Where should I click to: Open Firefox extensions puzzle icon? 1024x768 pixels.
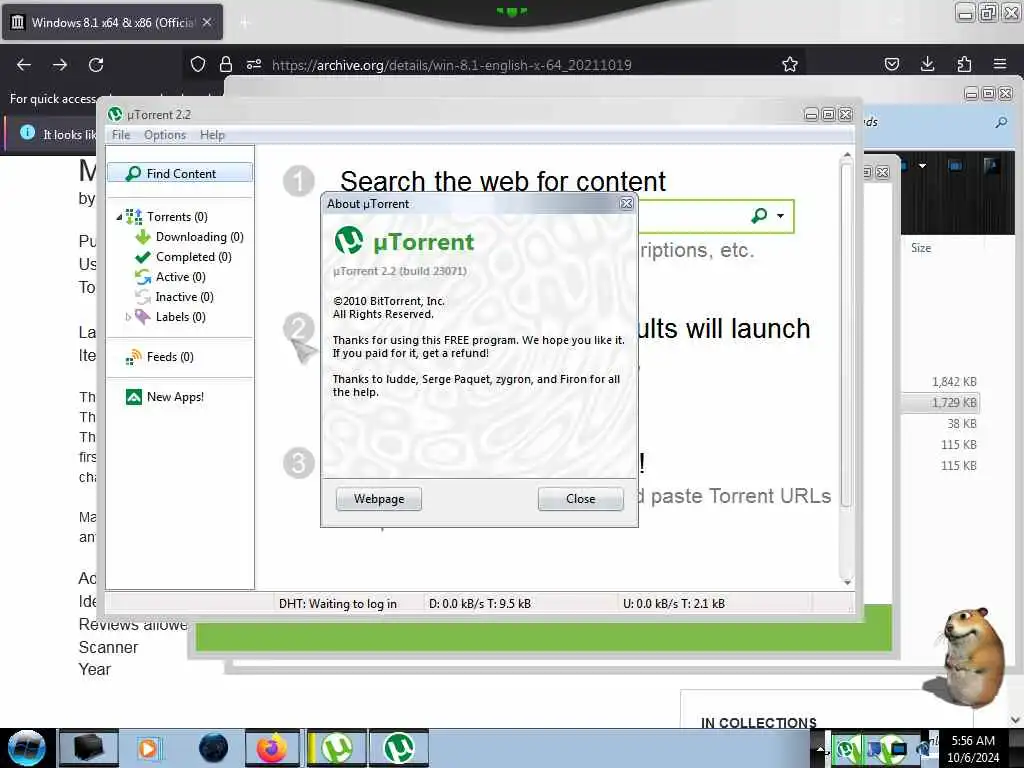964,64
